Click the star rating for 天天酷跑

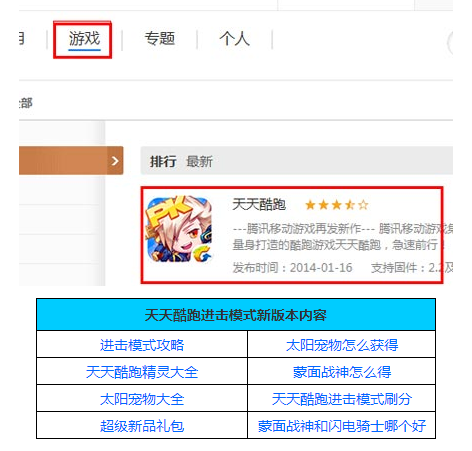pos(337,205)
